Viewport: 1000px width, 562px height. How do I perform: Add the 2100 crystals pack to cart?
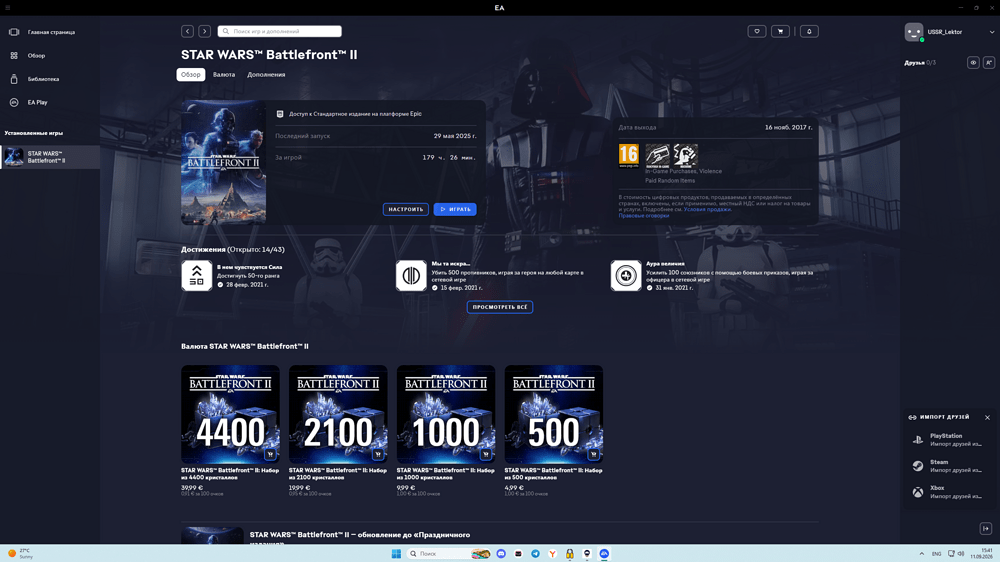tap(378, 454)
